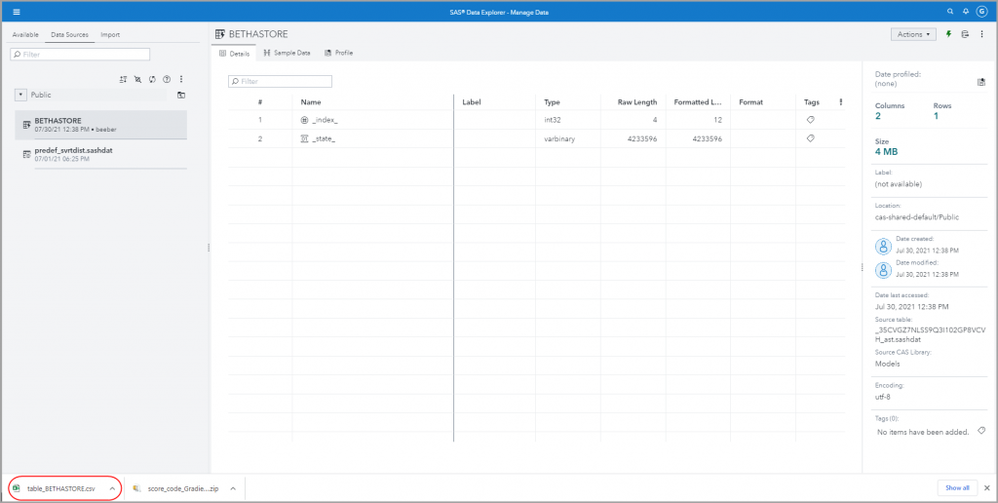This screenshot has height=503, width=998.
Task: Open the hamburger applications menu
Action: pos(17,11)
